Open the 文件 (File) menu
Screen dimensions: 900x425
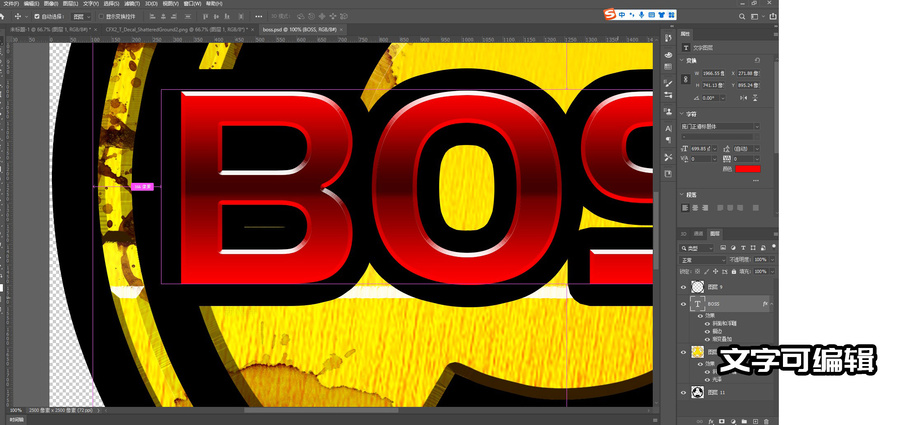tap(11, 3)
